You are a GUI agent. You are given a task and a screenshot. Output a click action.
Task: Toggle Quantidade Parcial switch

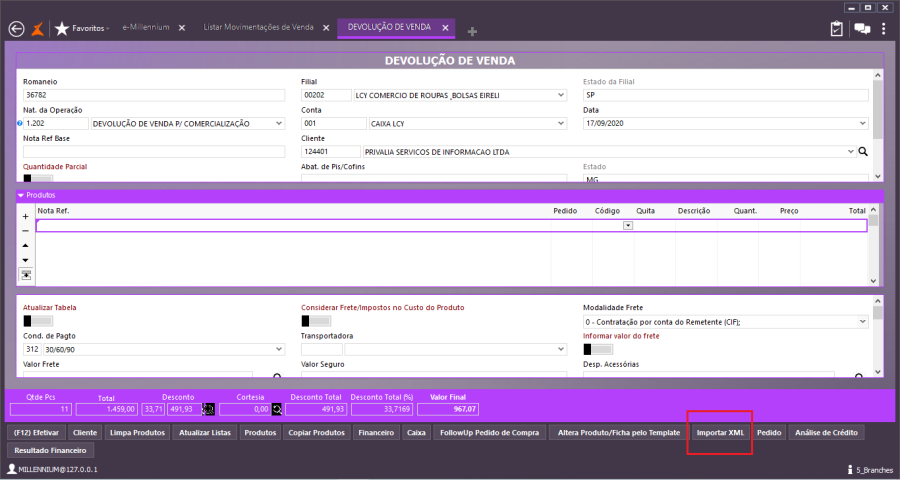37,179
